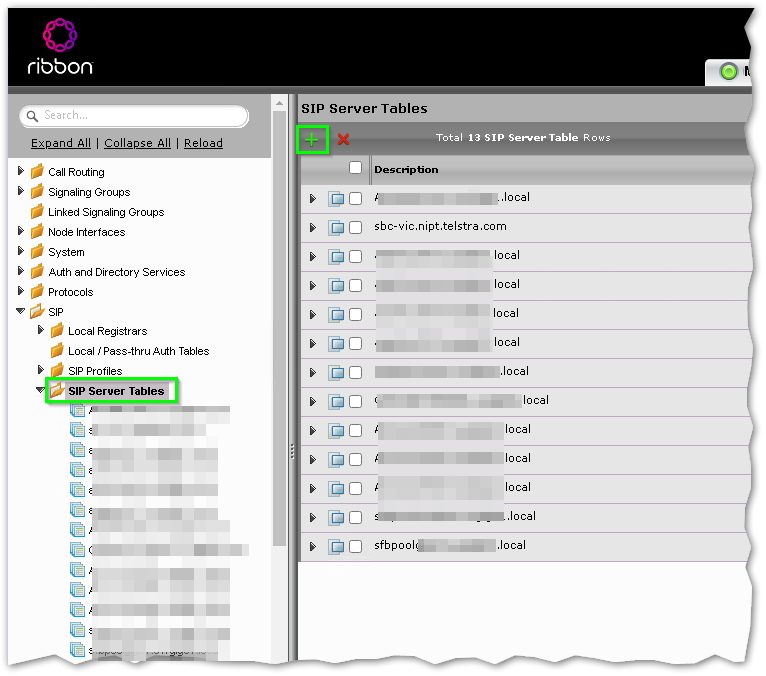Click the table icon in the sfbpool row
This screenshot has height=676, width=766.
(x=336, y=547)
